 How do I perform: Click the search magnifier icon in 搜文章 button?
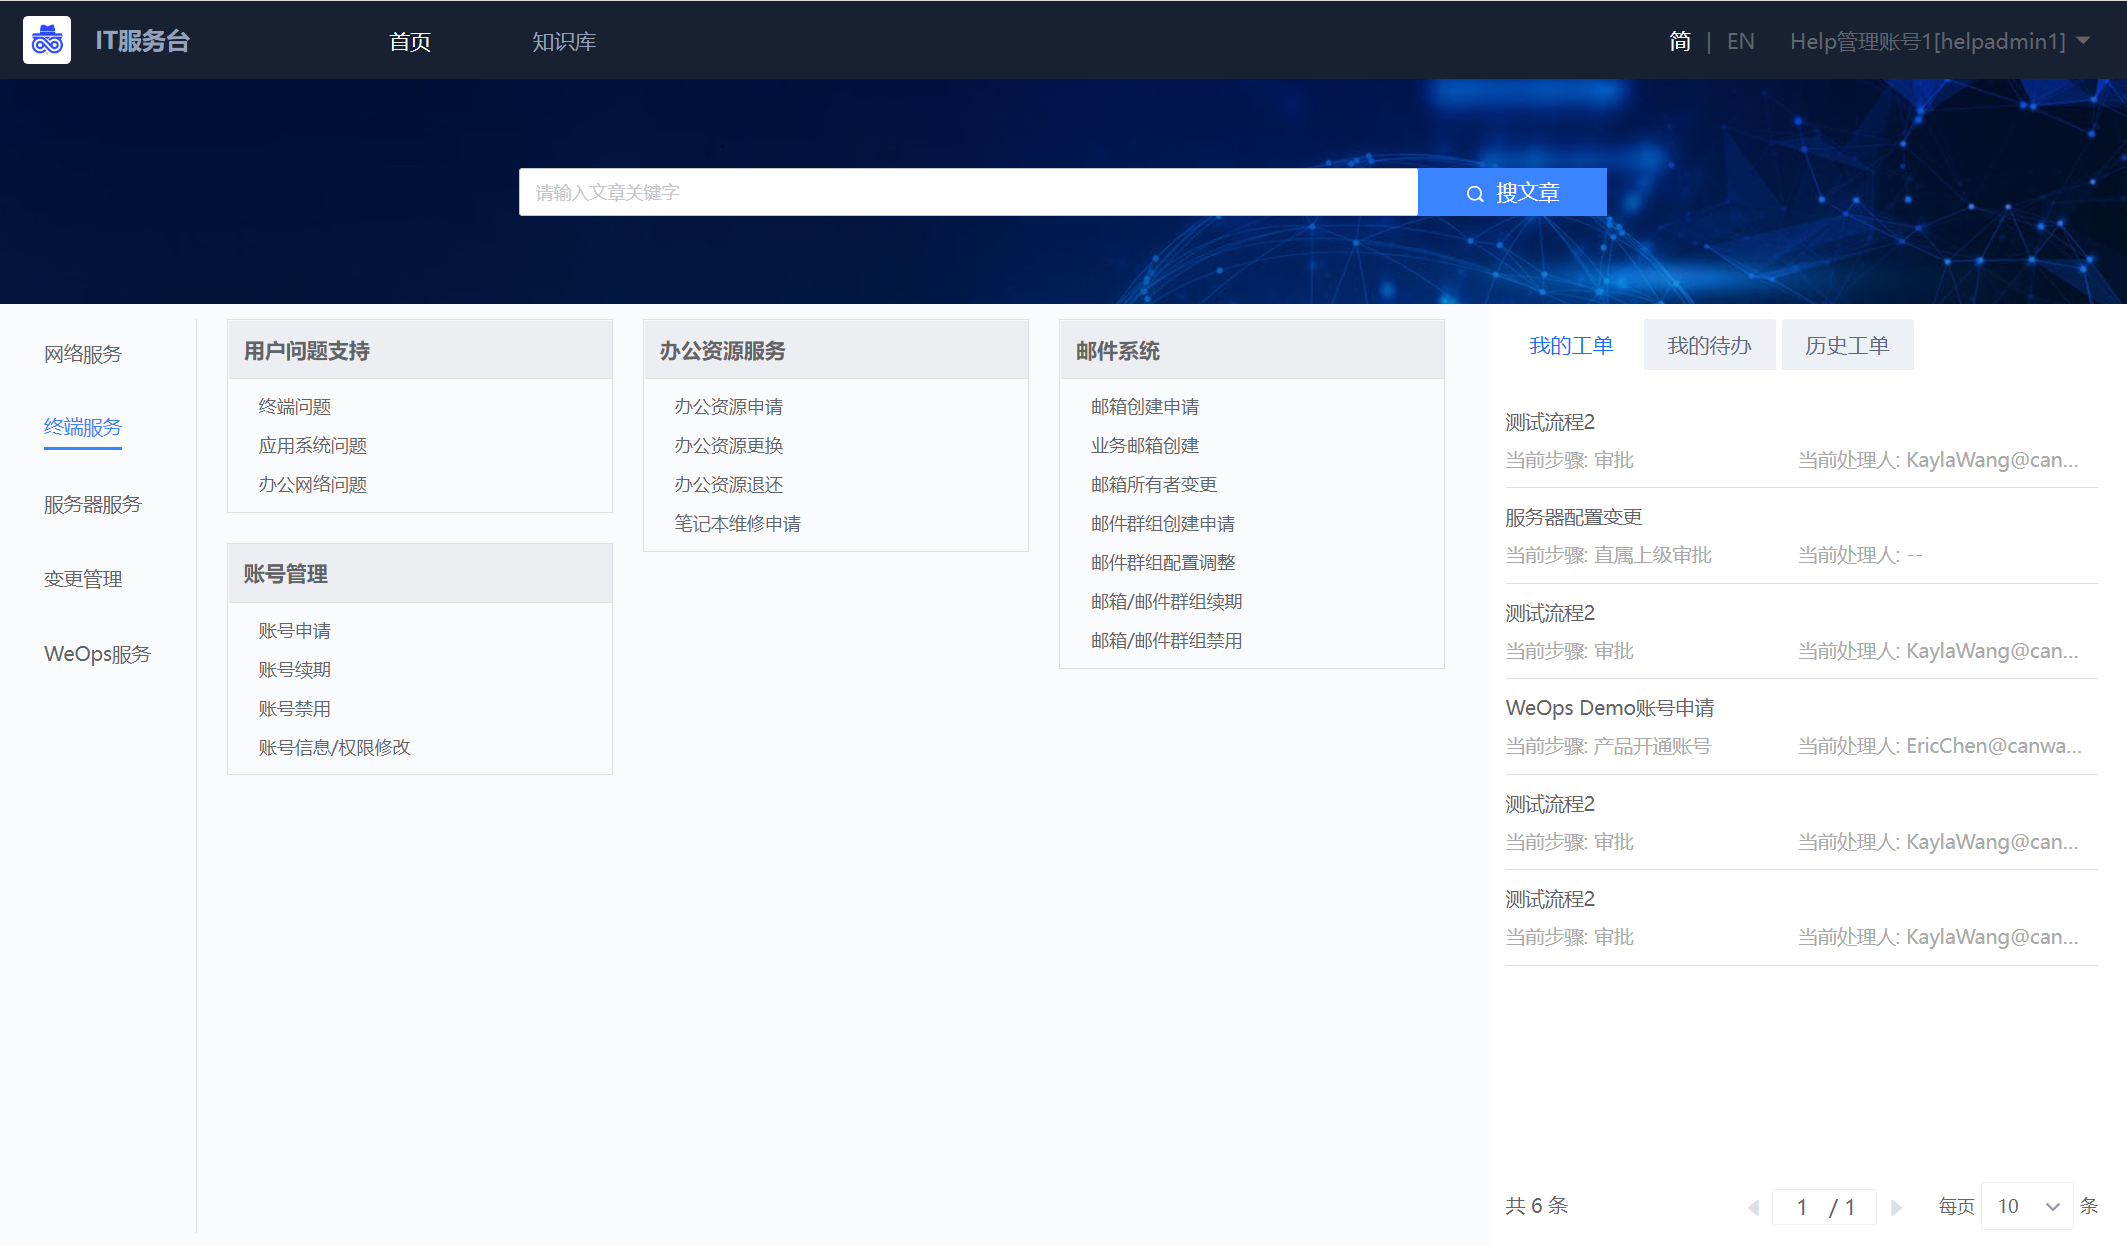1474,193
